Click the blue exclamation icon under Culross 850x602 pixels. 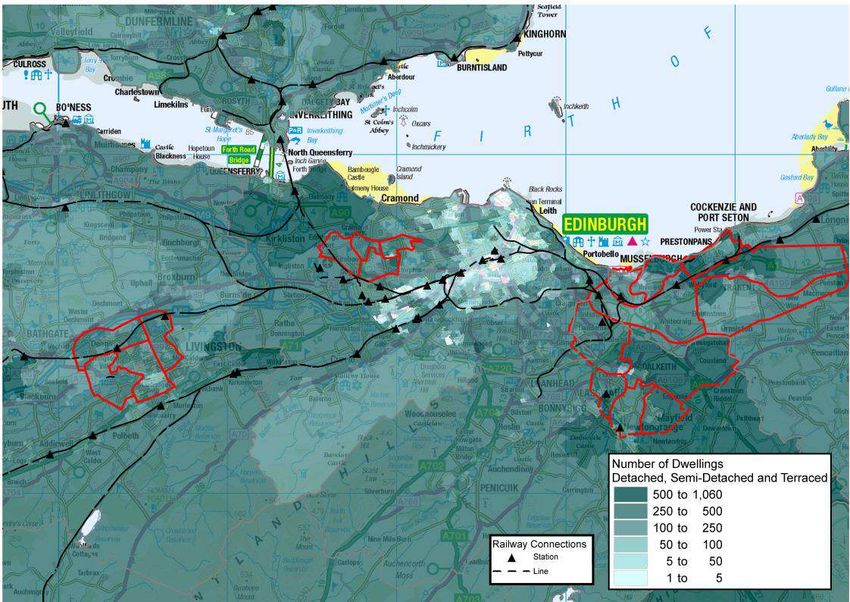pos(25,75)
